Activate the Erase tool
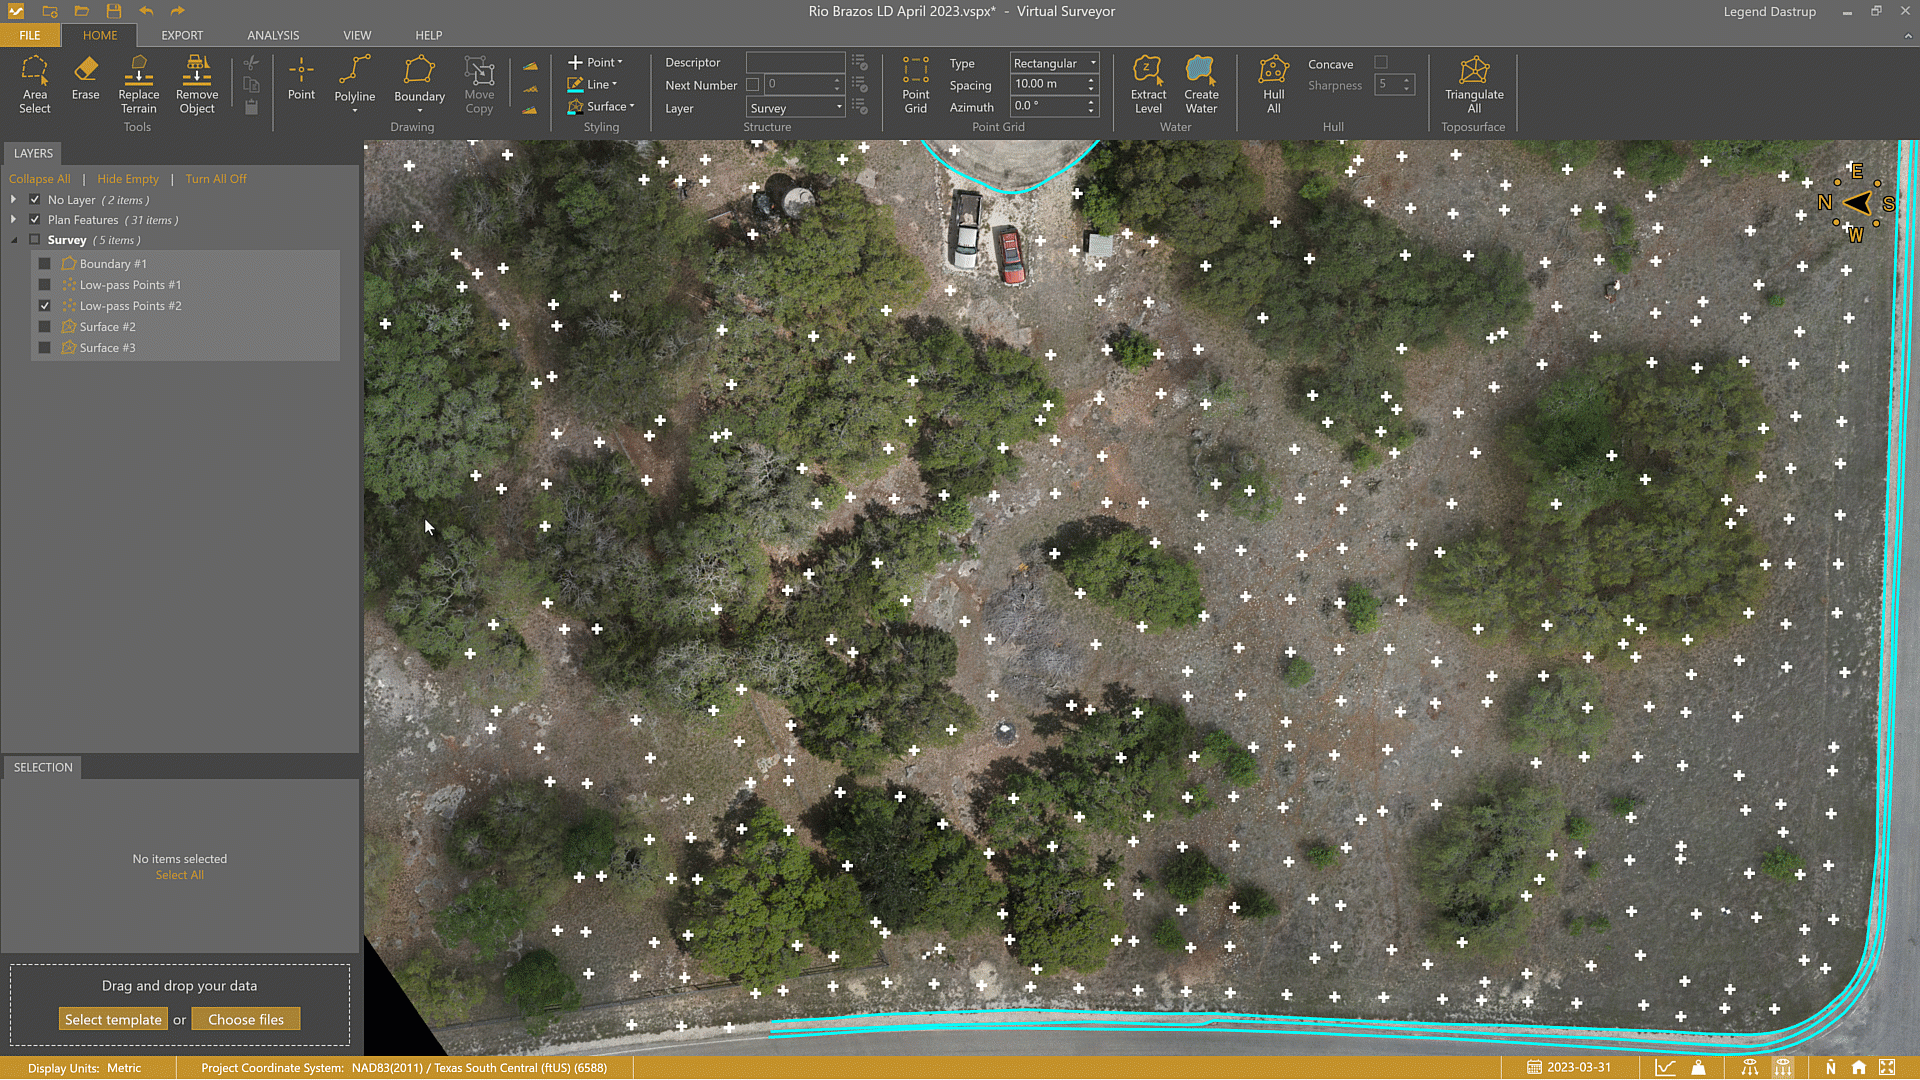 coord(85,78)
